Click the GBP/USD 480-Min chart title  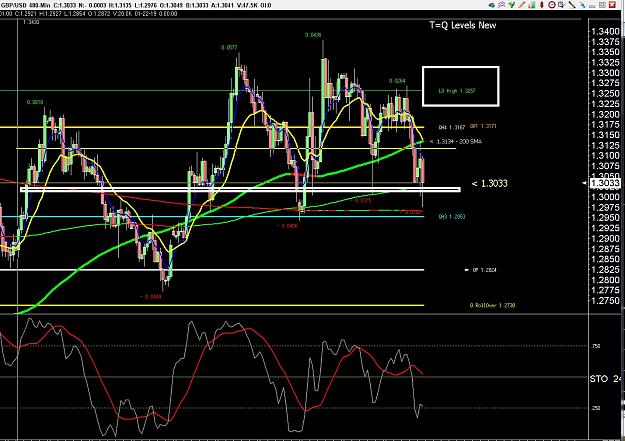[x=26, y=5]
